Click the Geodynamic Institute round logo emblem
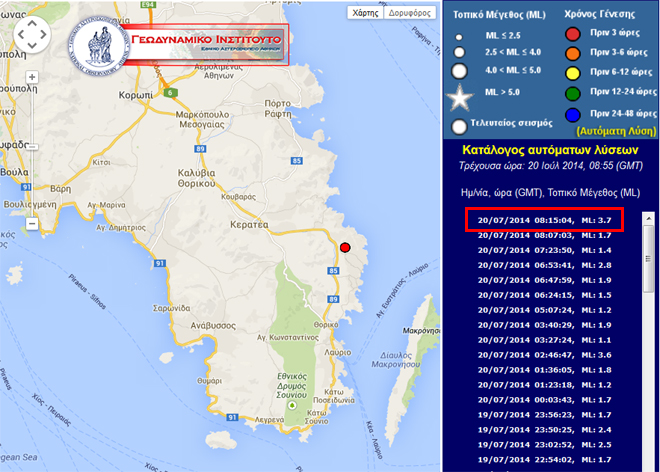 (x=101, y=45)
